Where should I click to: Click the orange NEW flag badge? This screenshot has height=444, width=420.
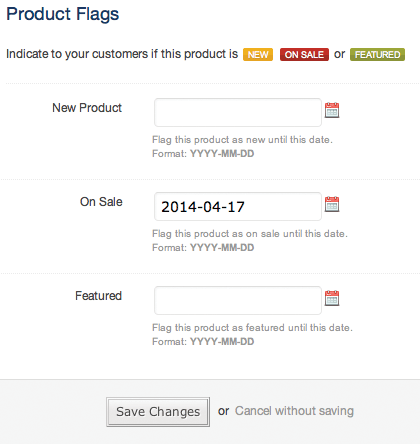click(x=258, y=54)
